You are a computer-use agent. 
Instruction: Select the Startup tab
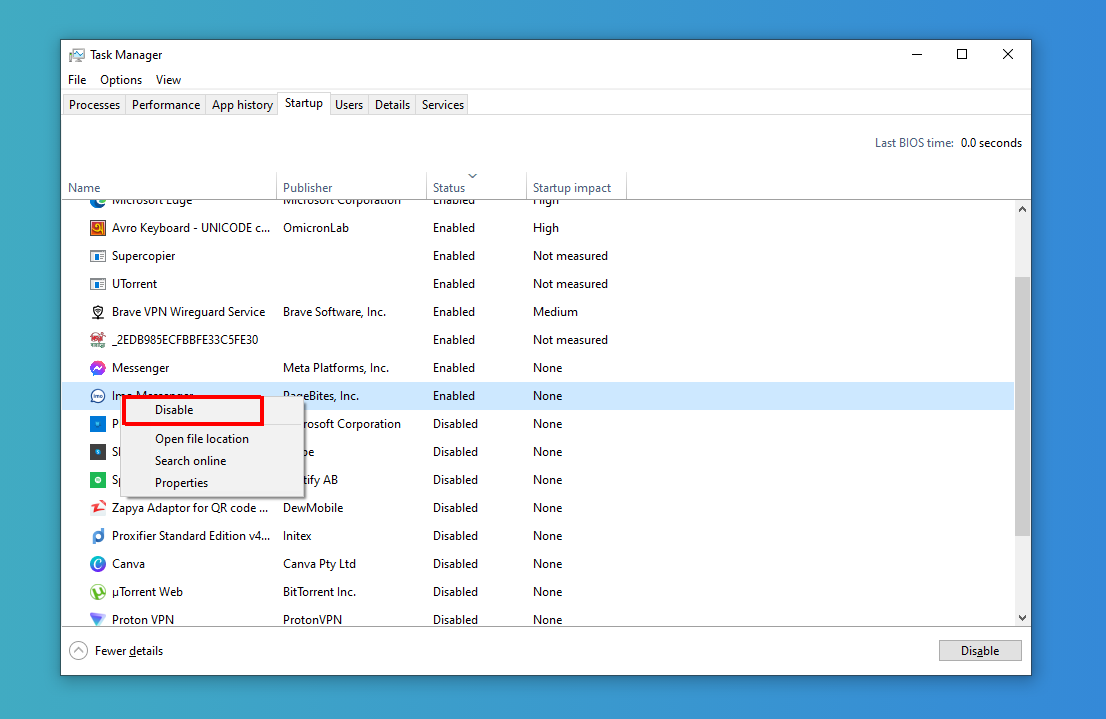tap(304, 103)
